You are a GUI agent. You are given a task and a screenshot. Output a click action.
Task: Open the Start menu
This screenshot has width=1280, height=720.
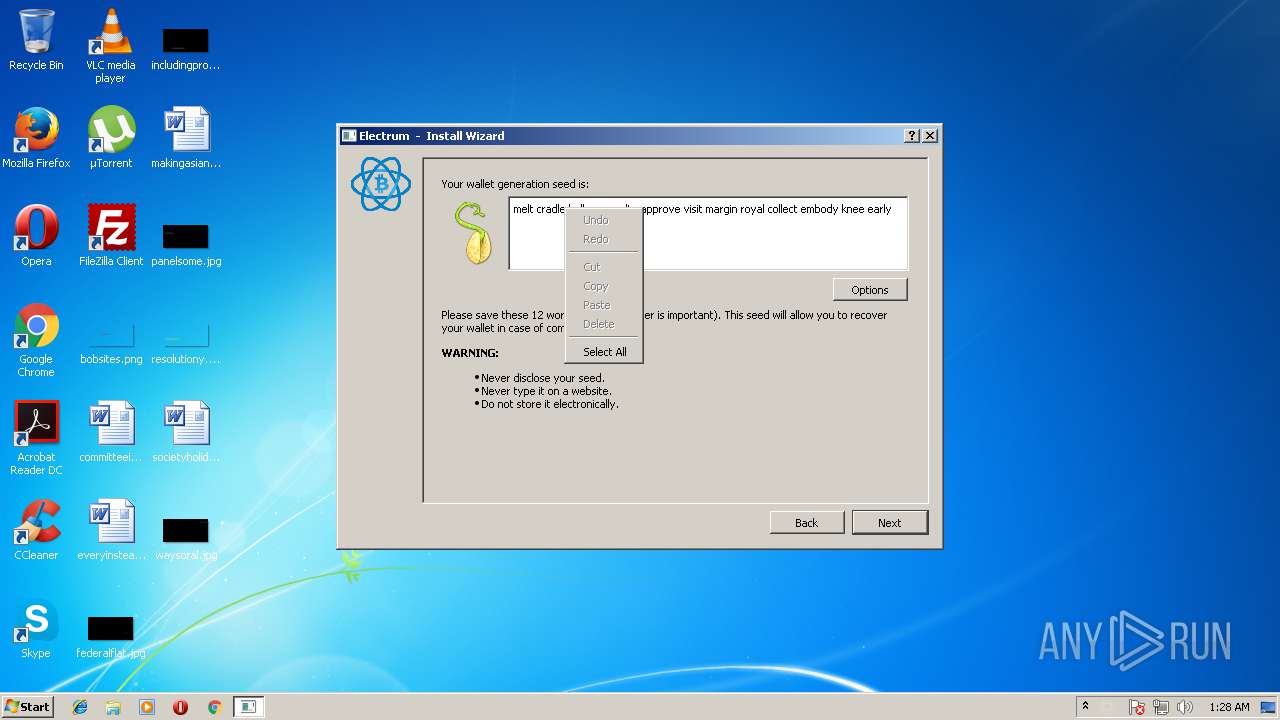point(28,707)
